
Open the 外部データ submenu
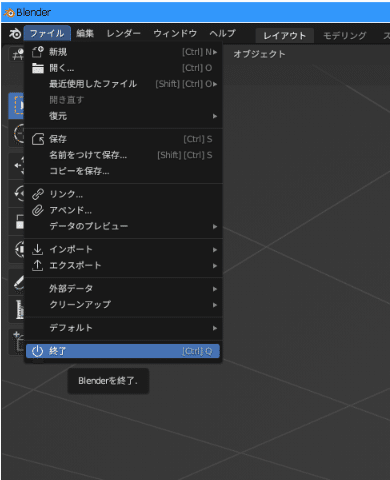[x=123, y=288]
